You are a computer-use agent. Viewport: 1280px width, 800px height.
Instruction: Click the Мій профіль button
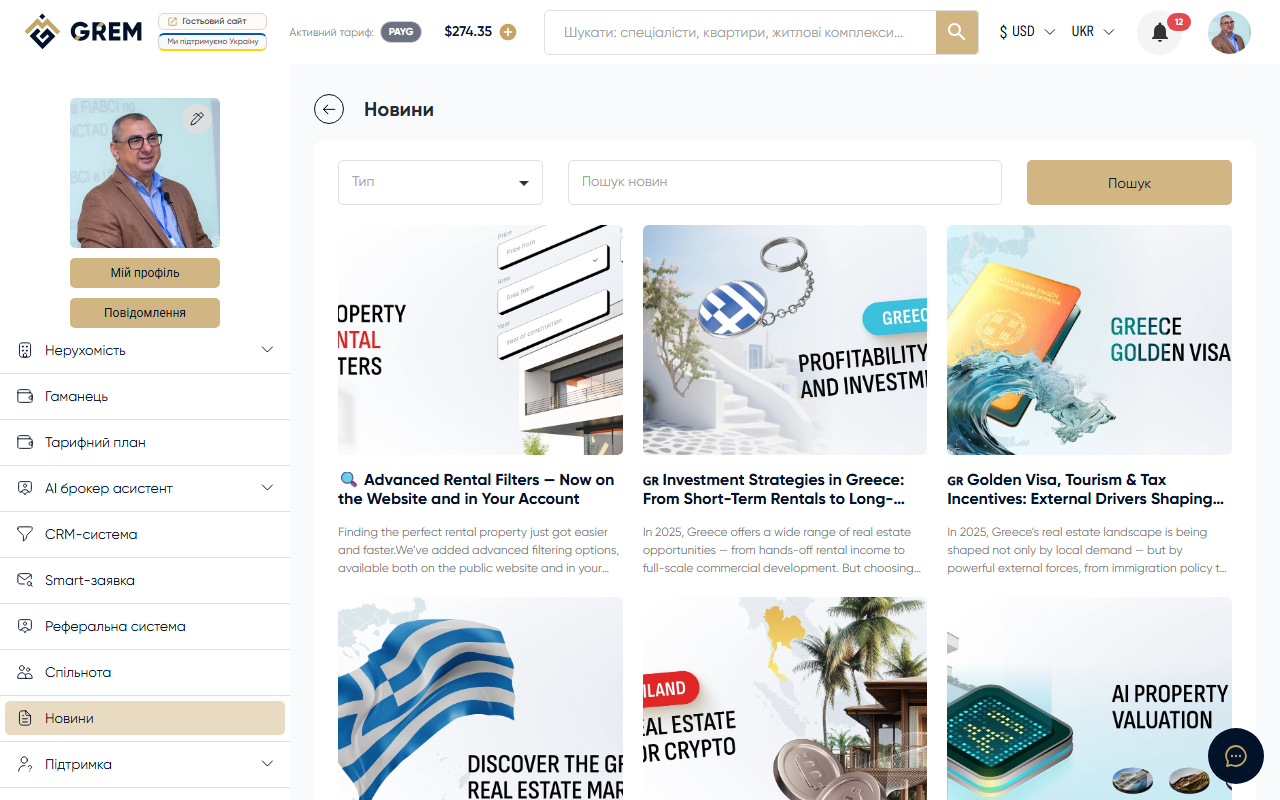[x=145, y=273]
